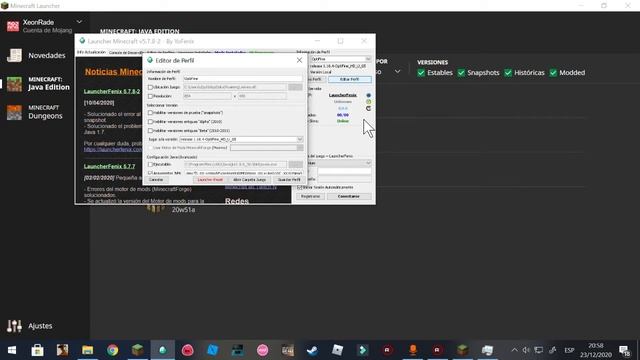640x360 pixels.
Task: Enable old Beta versions checkbox
Action: [150, 131]
